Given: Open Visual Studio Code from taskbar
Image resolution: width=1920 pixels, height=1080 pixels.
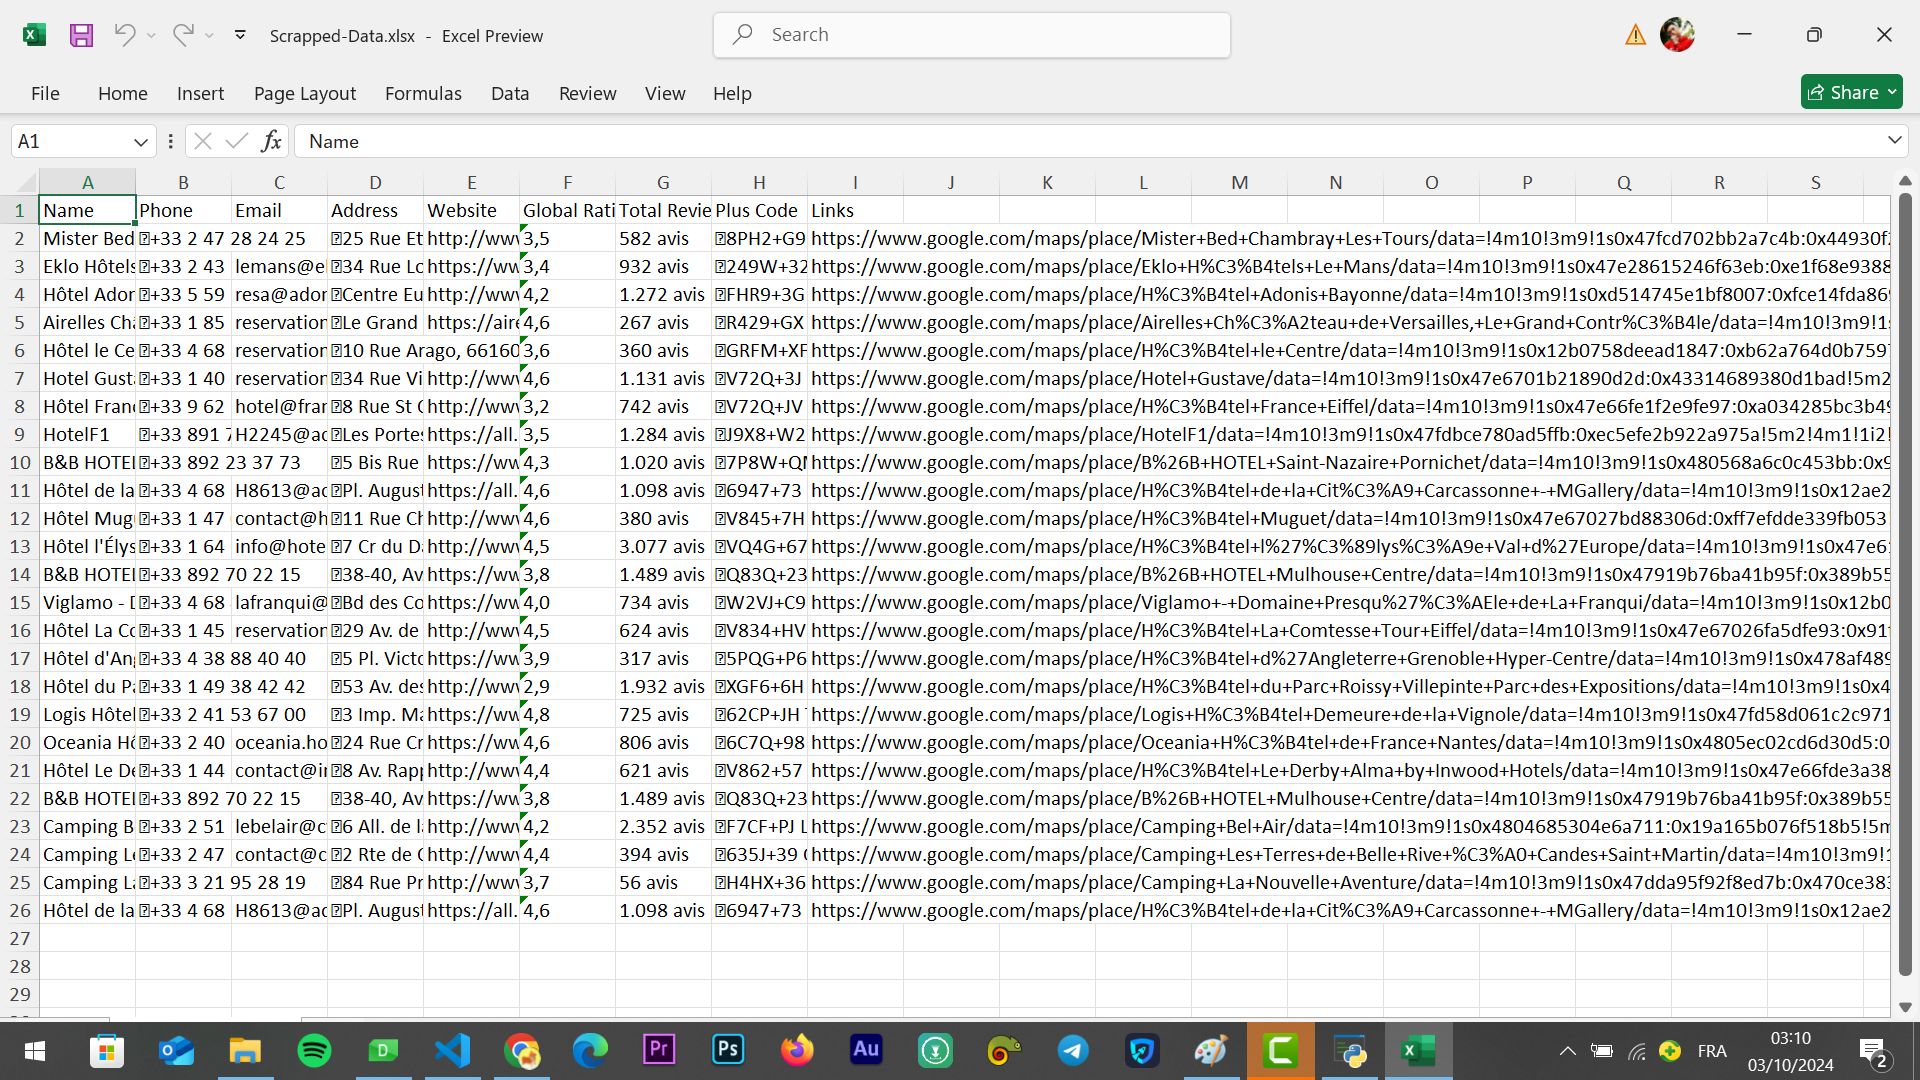Looking at the screenshot, I should (452, 1051).
